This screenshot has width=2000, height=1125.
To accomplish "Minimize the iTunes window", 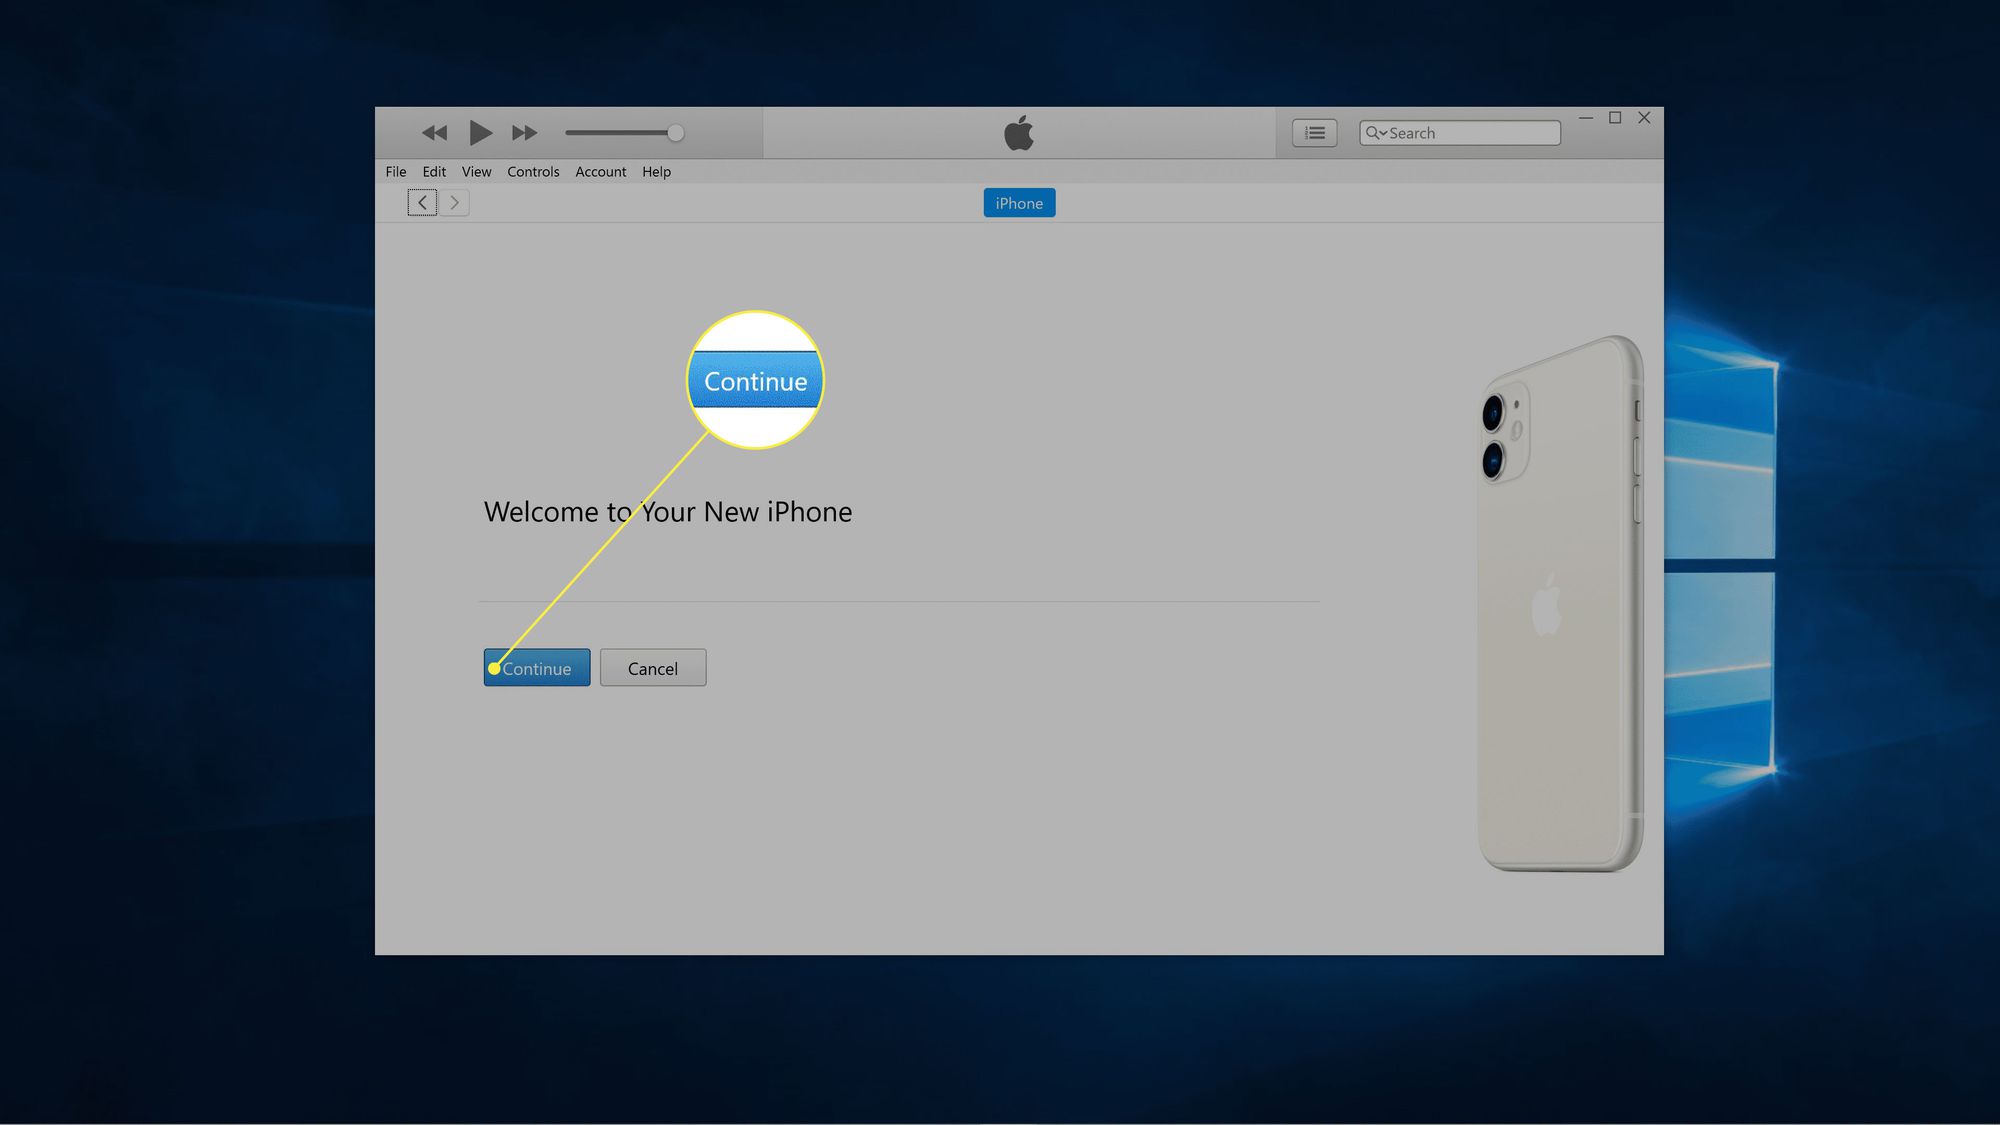I will pos(1586,118).
